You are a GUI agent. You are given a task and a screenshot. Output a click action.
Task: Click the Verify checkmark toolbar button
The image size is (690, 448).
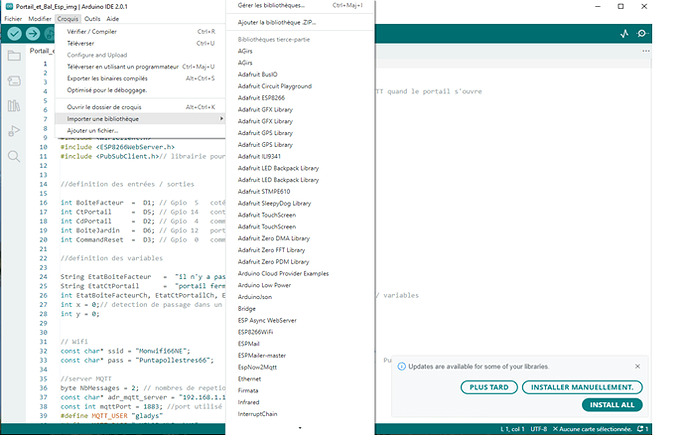tap(16, 33)
